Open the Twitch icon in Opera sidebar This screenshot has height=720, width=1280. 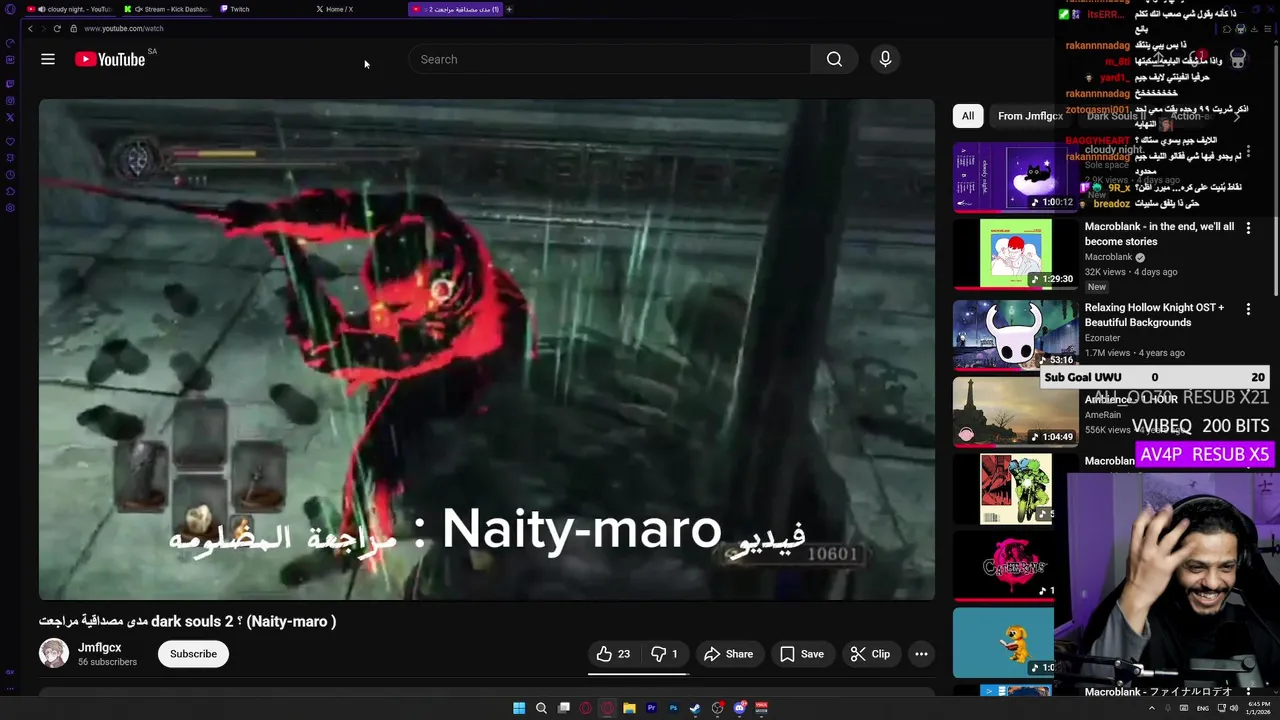(x=10, y=84)
